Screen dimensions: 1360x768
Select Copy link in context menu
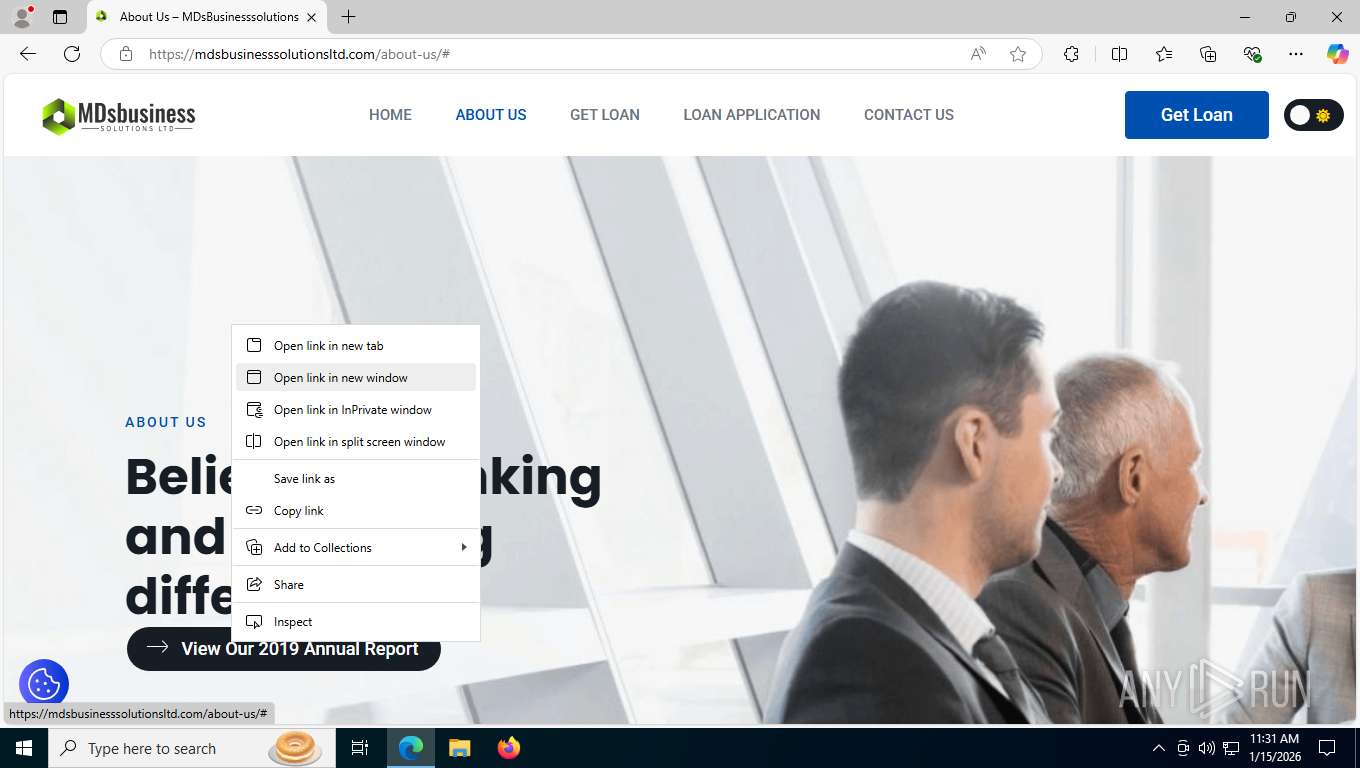[356, 511]
